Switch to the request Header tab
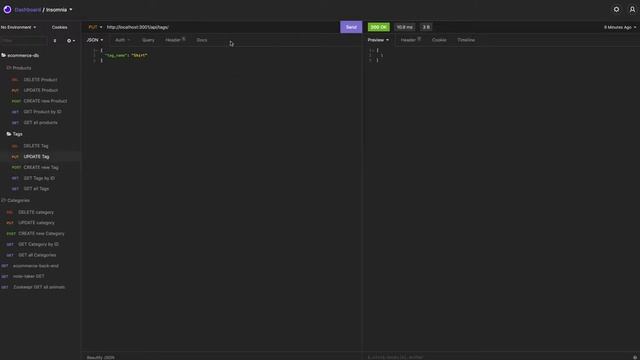Image resolution: width=640 pixels, height=360 pixels. [175, 40]
